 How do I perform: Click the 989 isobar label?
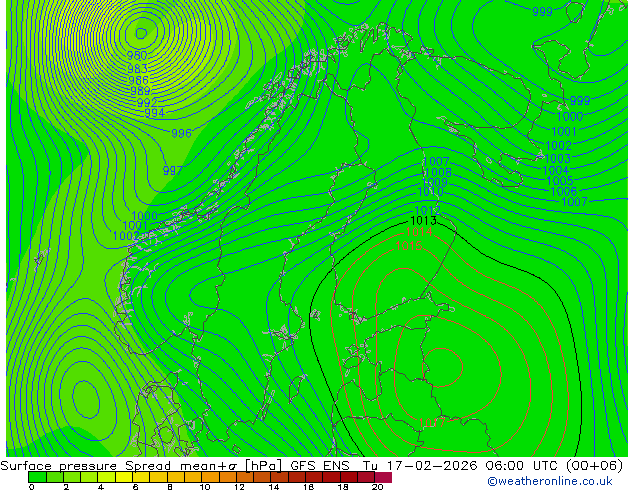[x=140, y=91]
